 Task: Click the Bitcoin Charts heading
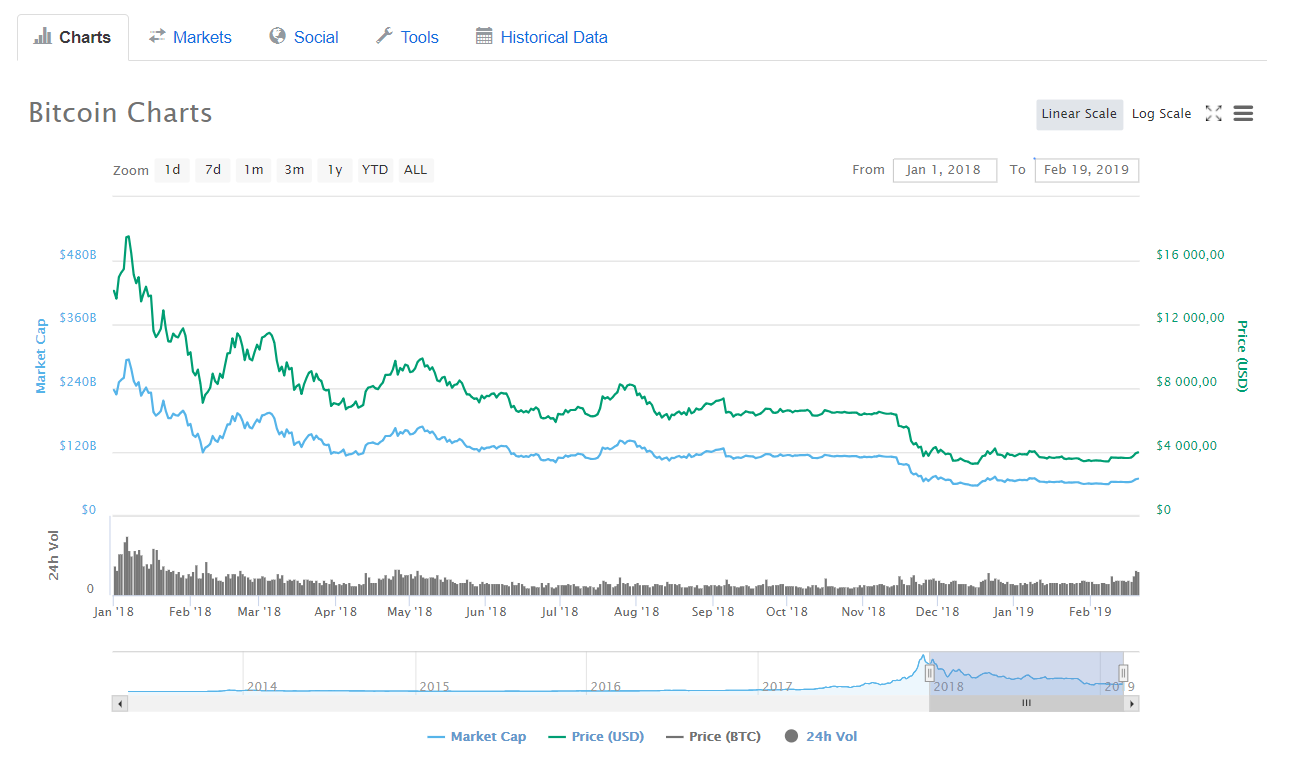coord(120,112)
